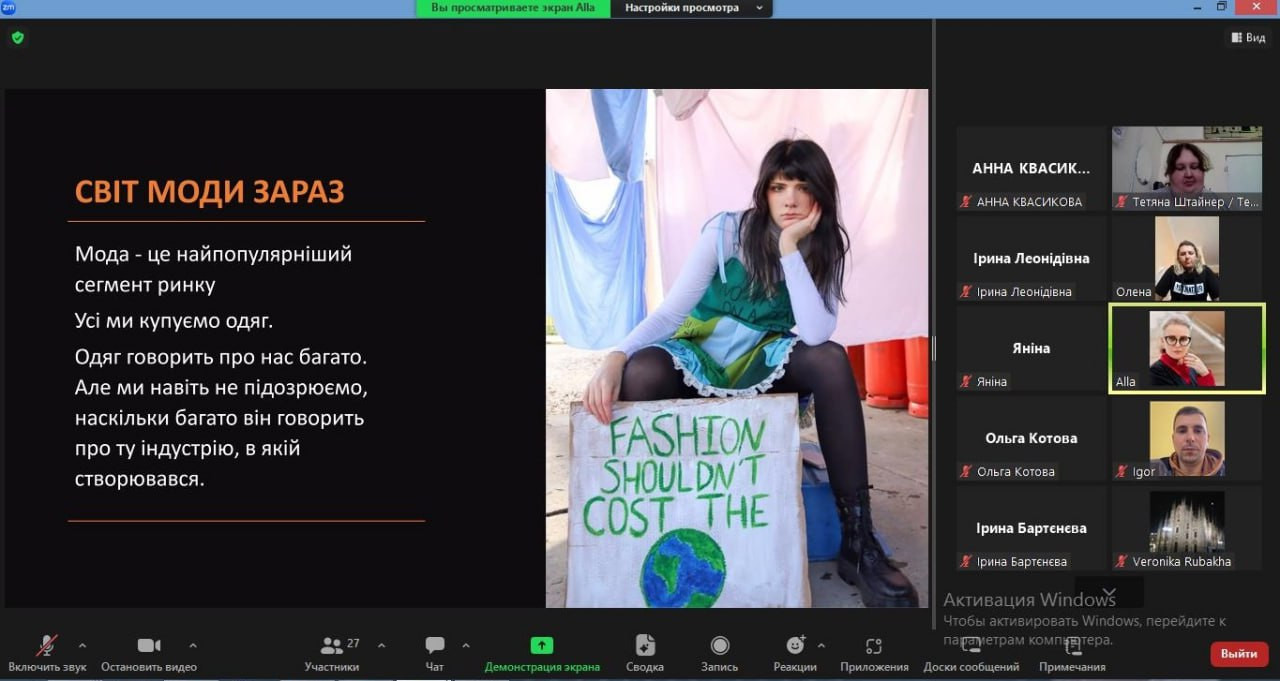Open the Notes (Примечания) icon

[1072, 646]
